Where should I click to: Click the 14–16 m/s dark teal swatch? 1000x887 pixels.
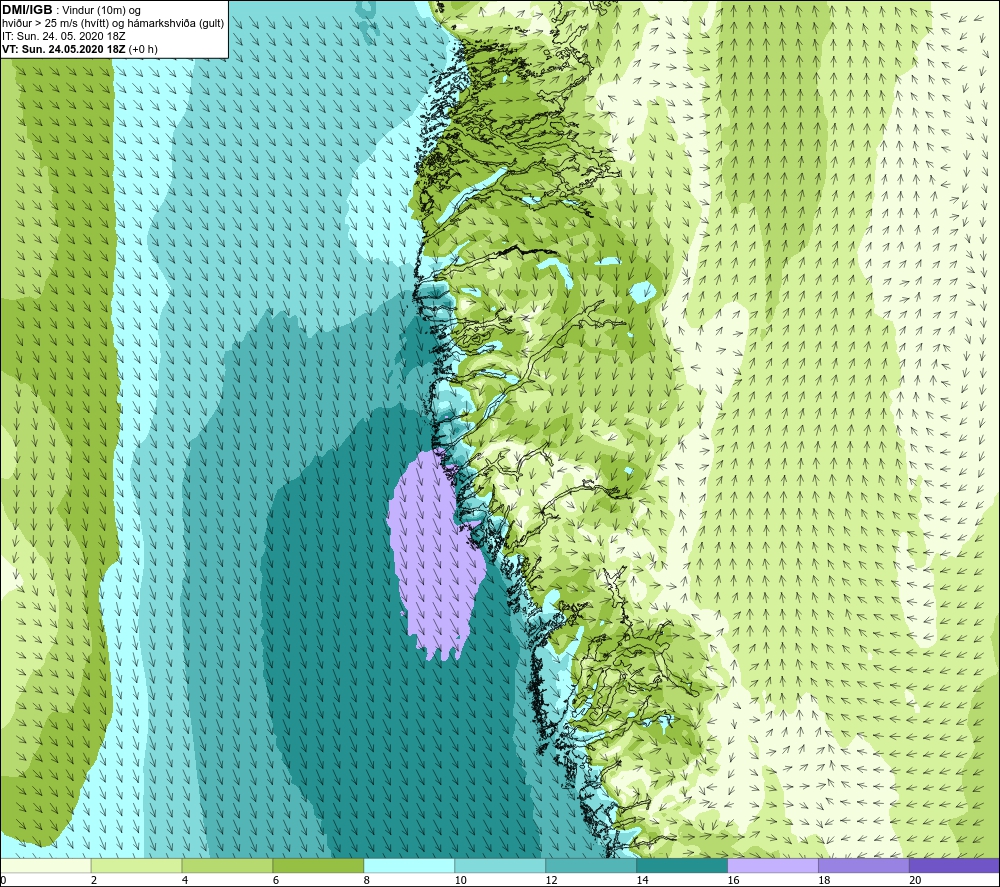[682, 865]
